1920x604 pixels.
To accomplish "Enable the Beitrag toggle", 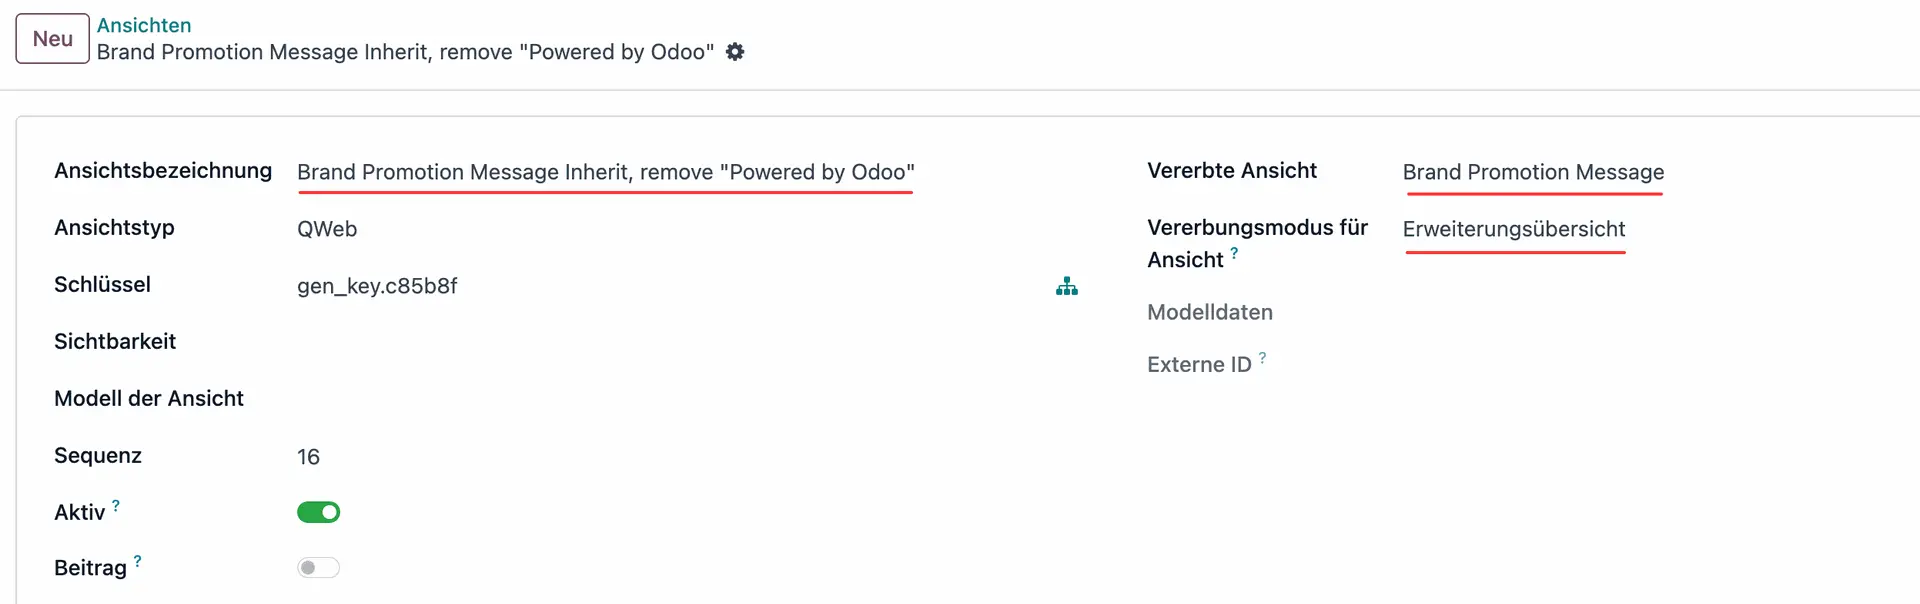I will [x=318, y=567].
